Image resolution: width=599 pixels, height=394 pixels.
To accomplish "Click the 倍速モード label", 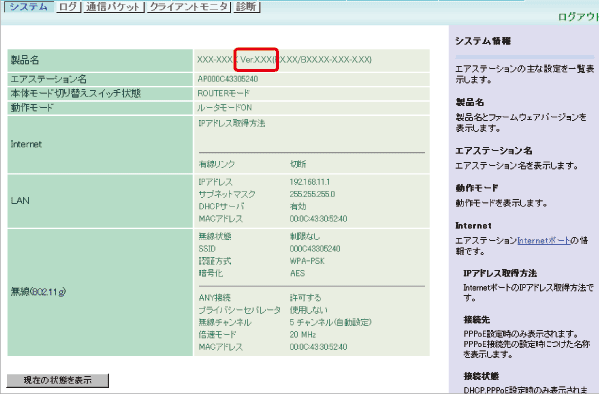I will [217, 334].
